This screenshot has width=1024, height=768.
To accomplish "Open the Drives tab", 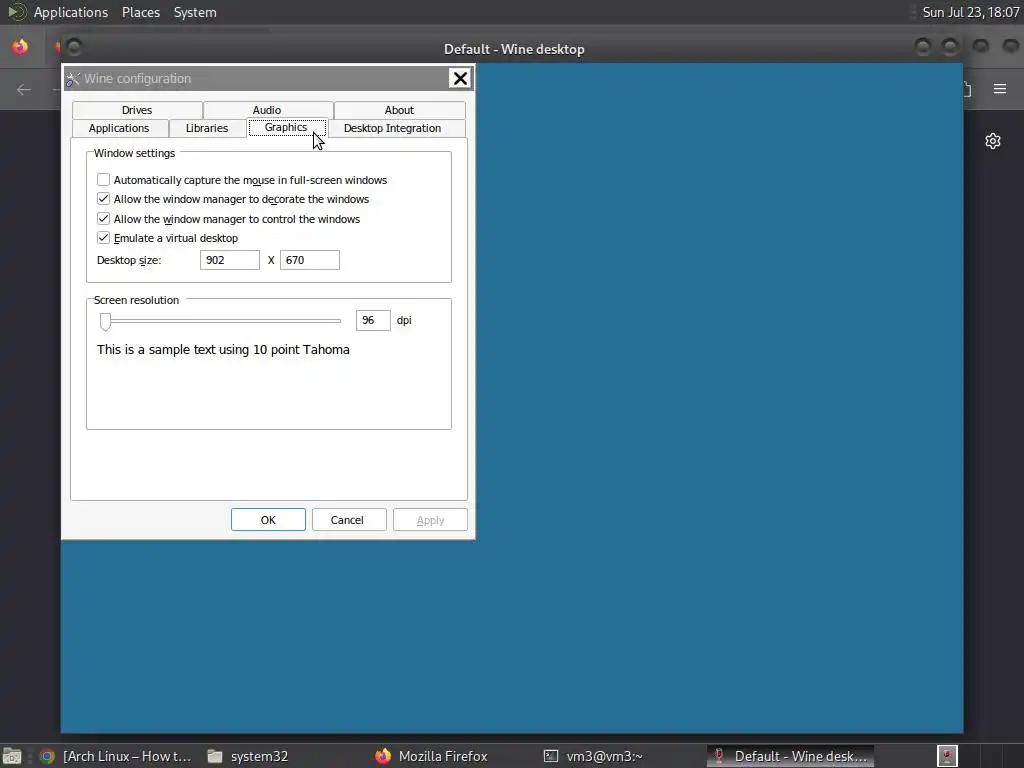I will coord(137,110).
